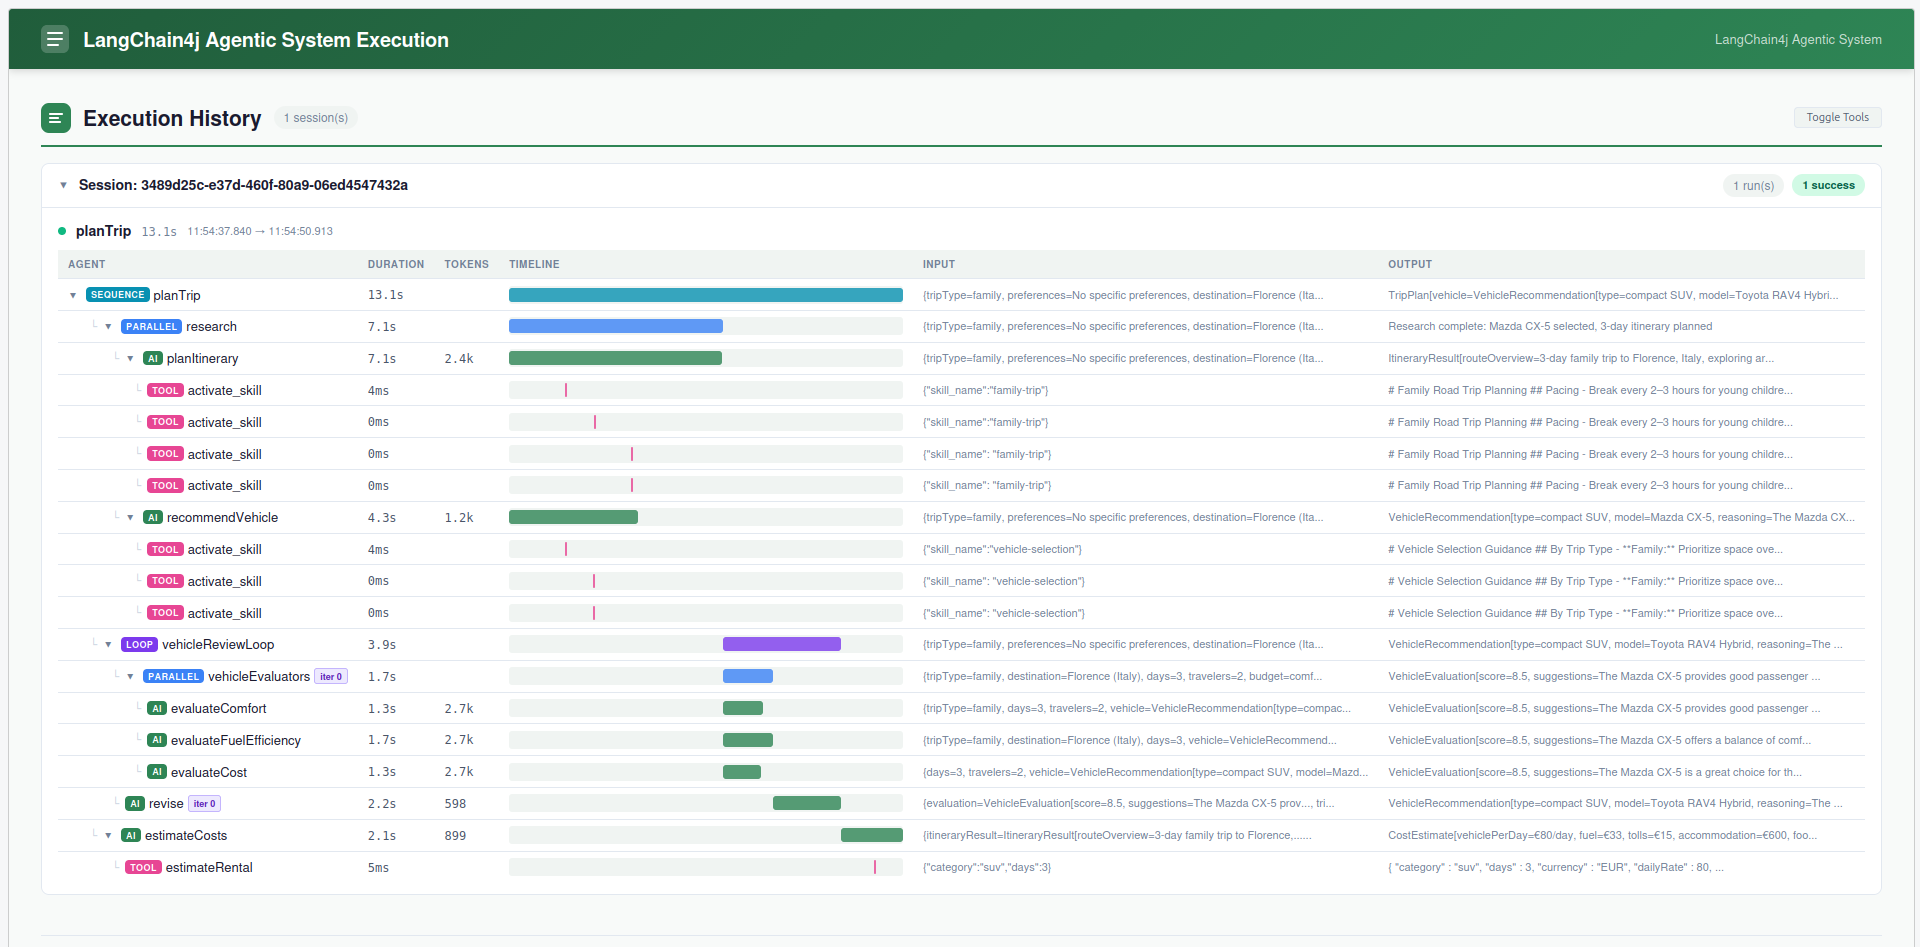The image size is (1920, 947).
Task: Collapse the vehicleEvaluators tree node
Action: click(x=130, y=677)
